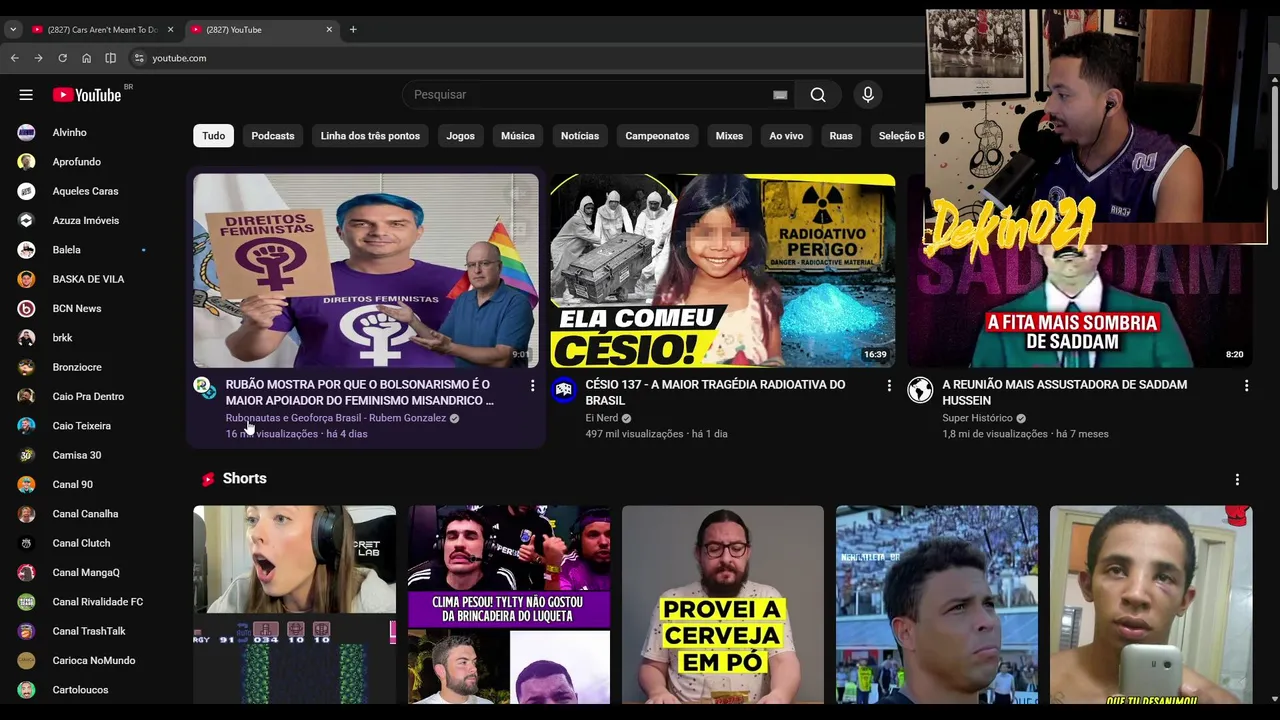Open Rubão Bolsonarismo video title link

360,392
